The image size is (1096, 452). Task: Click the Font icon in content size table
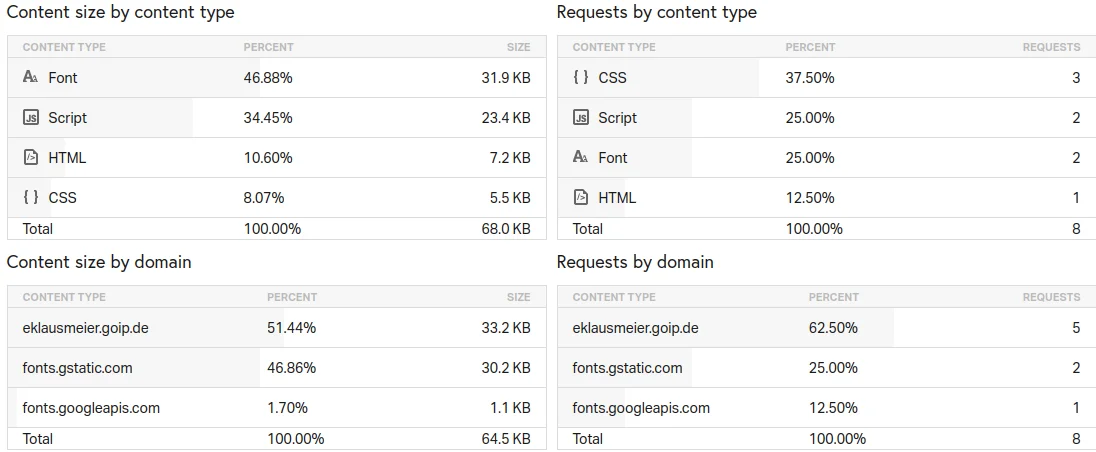click(30, 78)
